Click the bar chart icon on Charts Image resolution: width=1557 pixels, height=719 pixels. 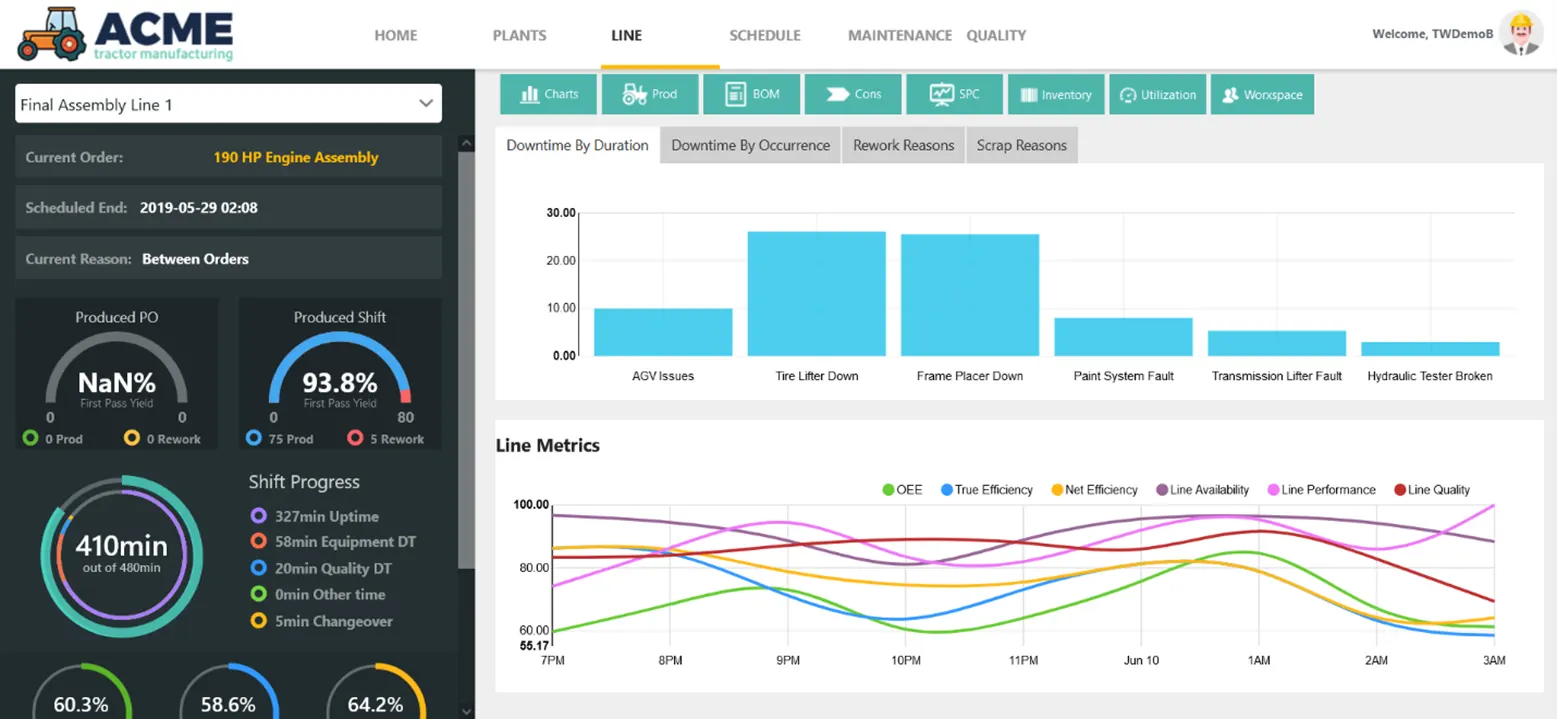point(530,94)
